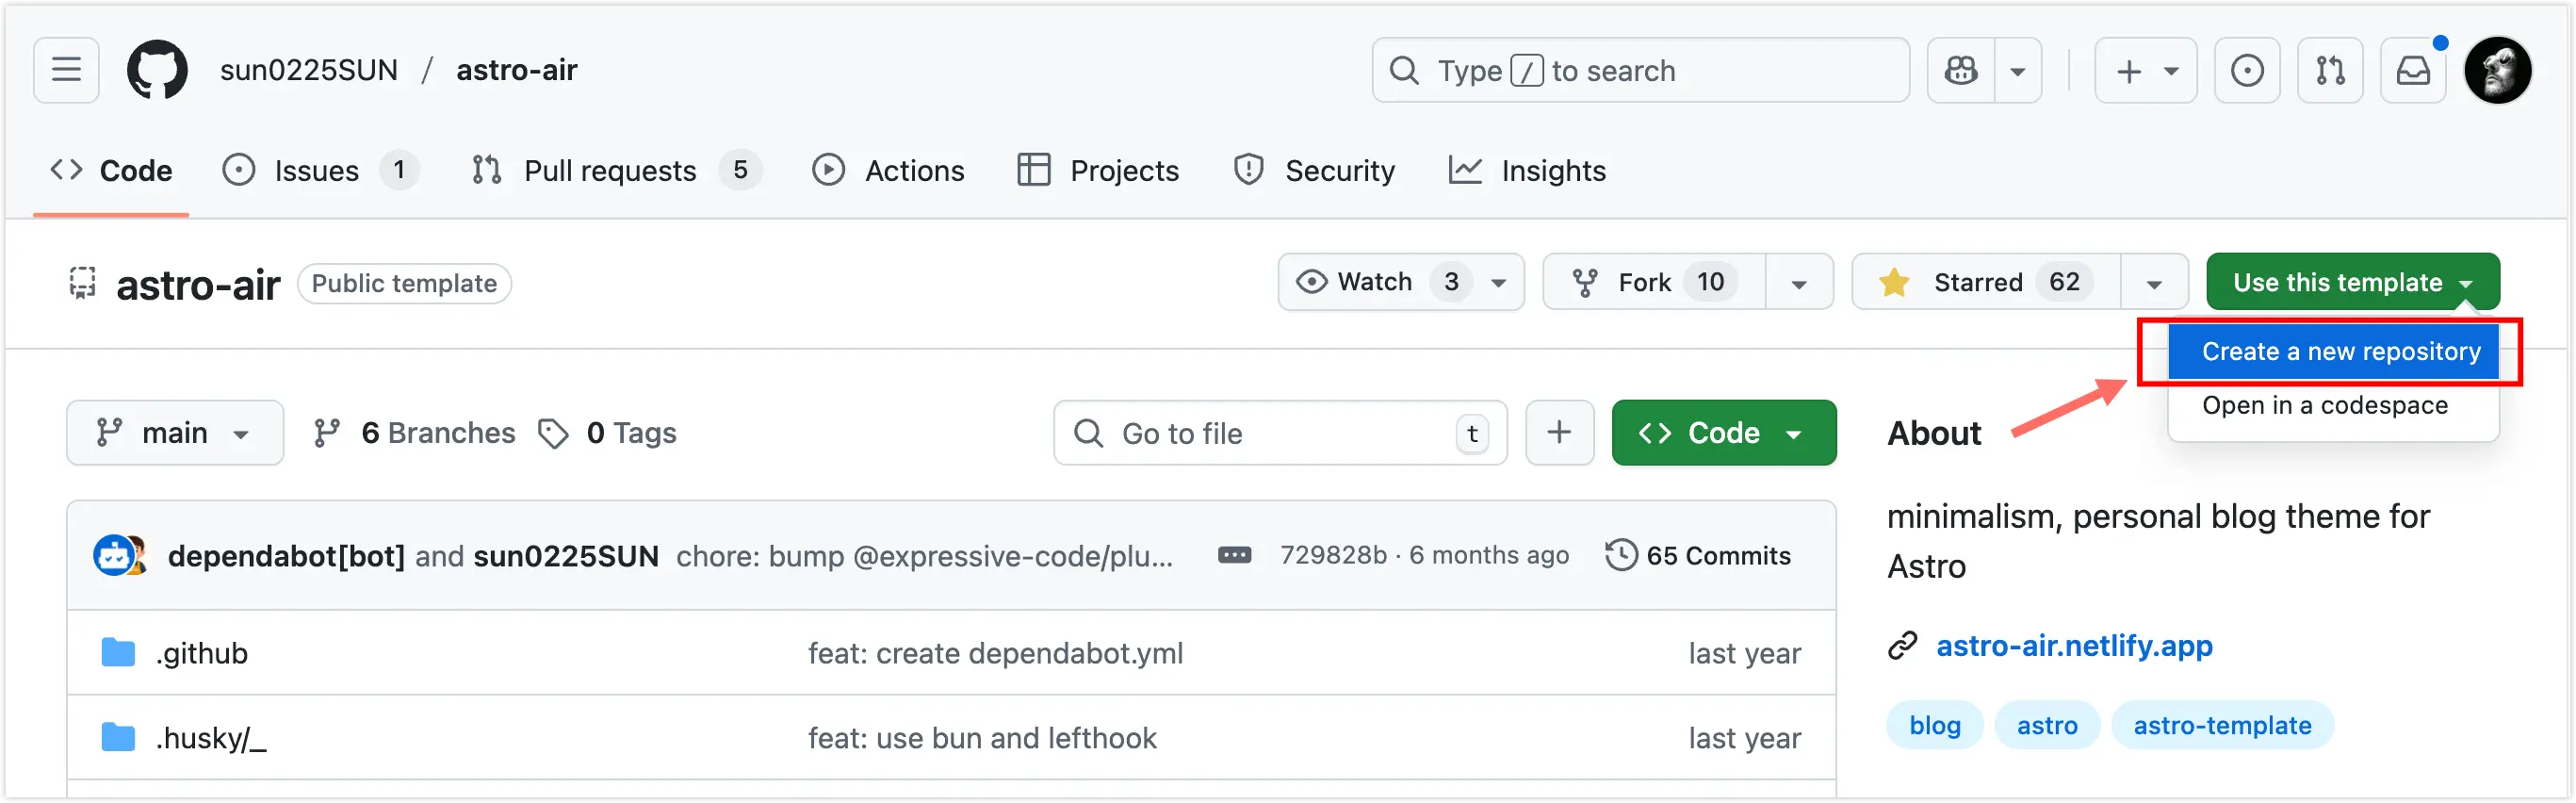2576x803 pixels.
Task: Fork the repository with Fork button
Action: coord(1654,282)
